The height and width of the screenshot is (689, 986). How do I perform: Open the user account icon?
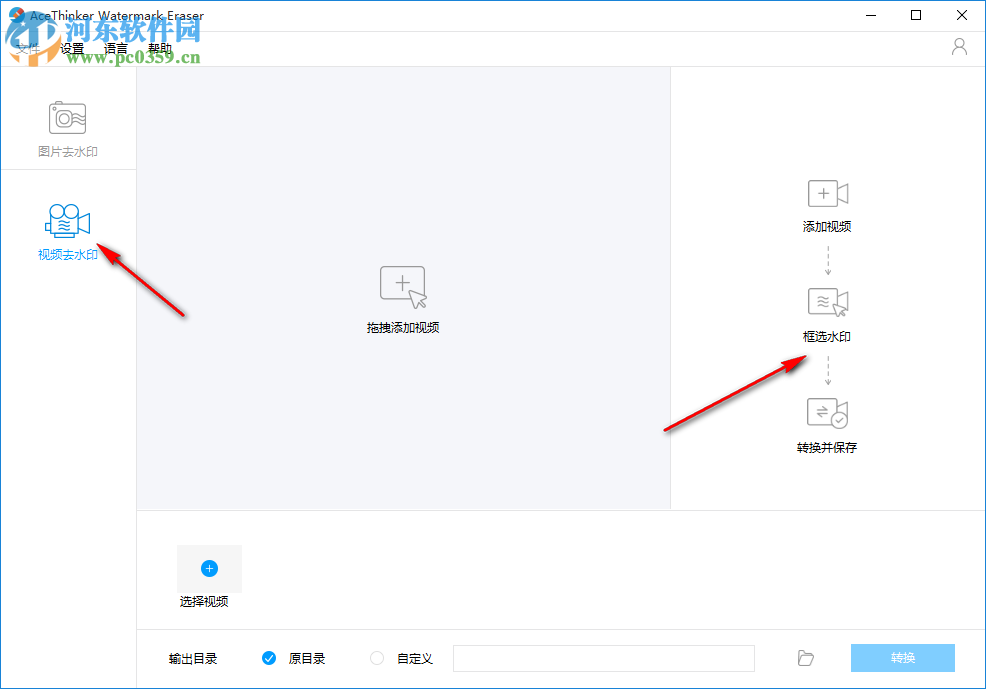pyautogui.click(x=958, y=46)
